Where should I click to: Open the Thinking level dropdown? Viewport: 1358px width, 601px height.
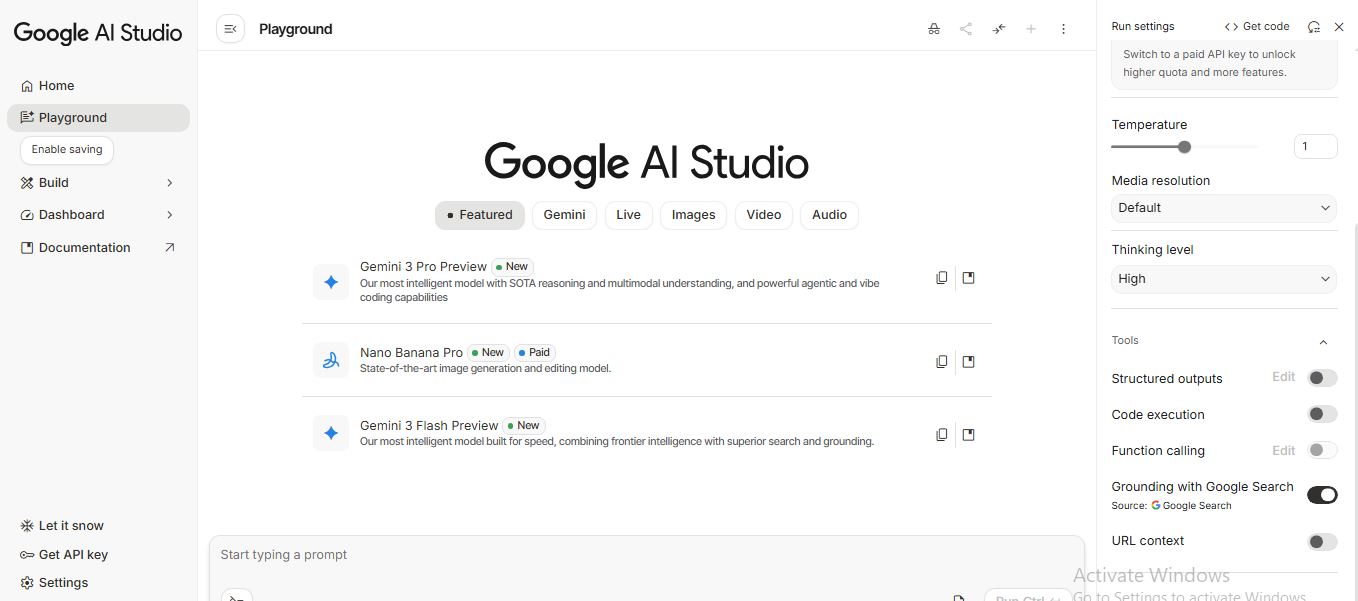click(x=1224, y=279)
